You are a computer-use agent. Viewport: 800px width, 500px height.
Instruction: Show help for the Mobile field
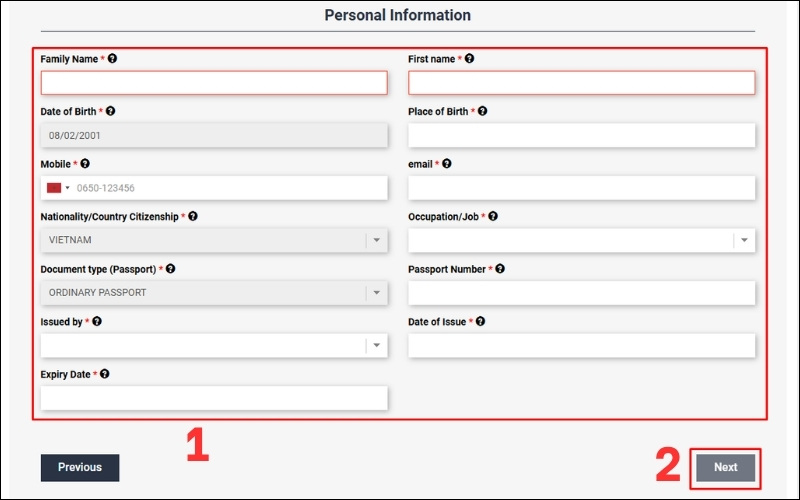pos(85,164)
